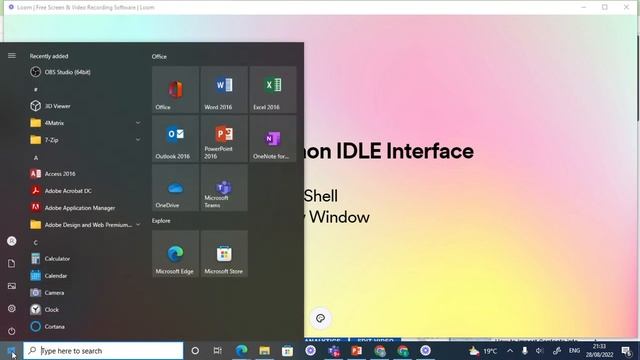Launch the PowerPoint 2016 tile
The width and height of the screenshot is (640, 360).
[x=224, y=139]
